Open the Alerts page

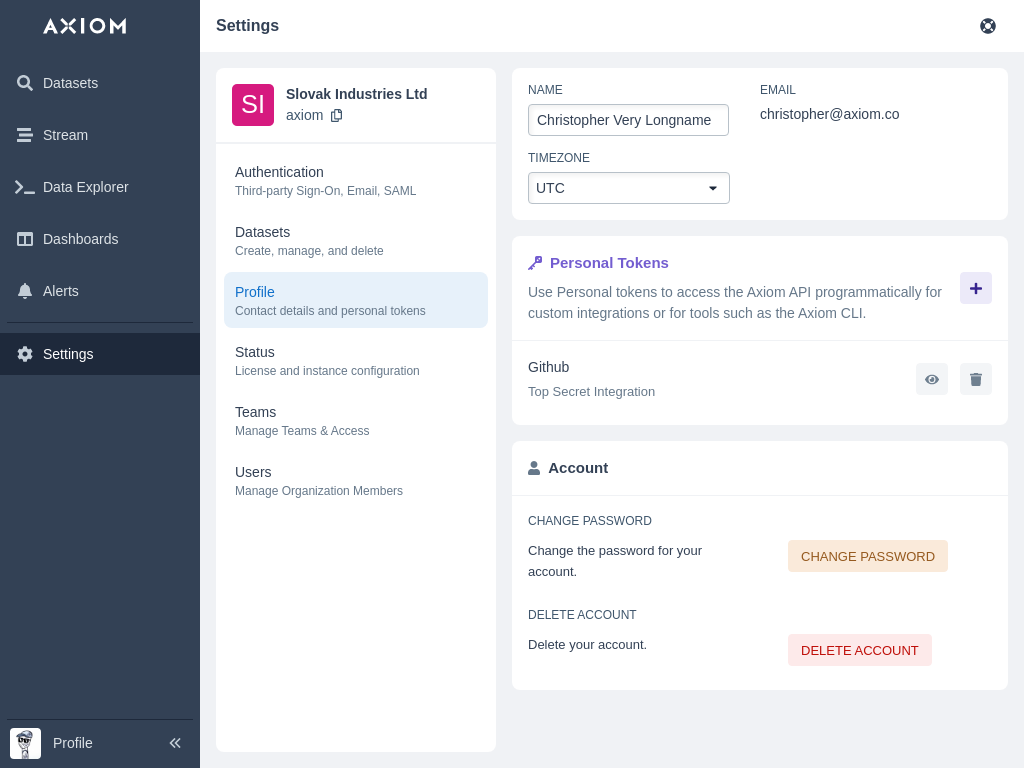coord(60,291)
